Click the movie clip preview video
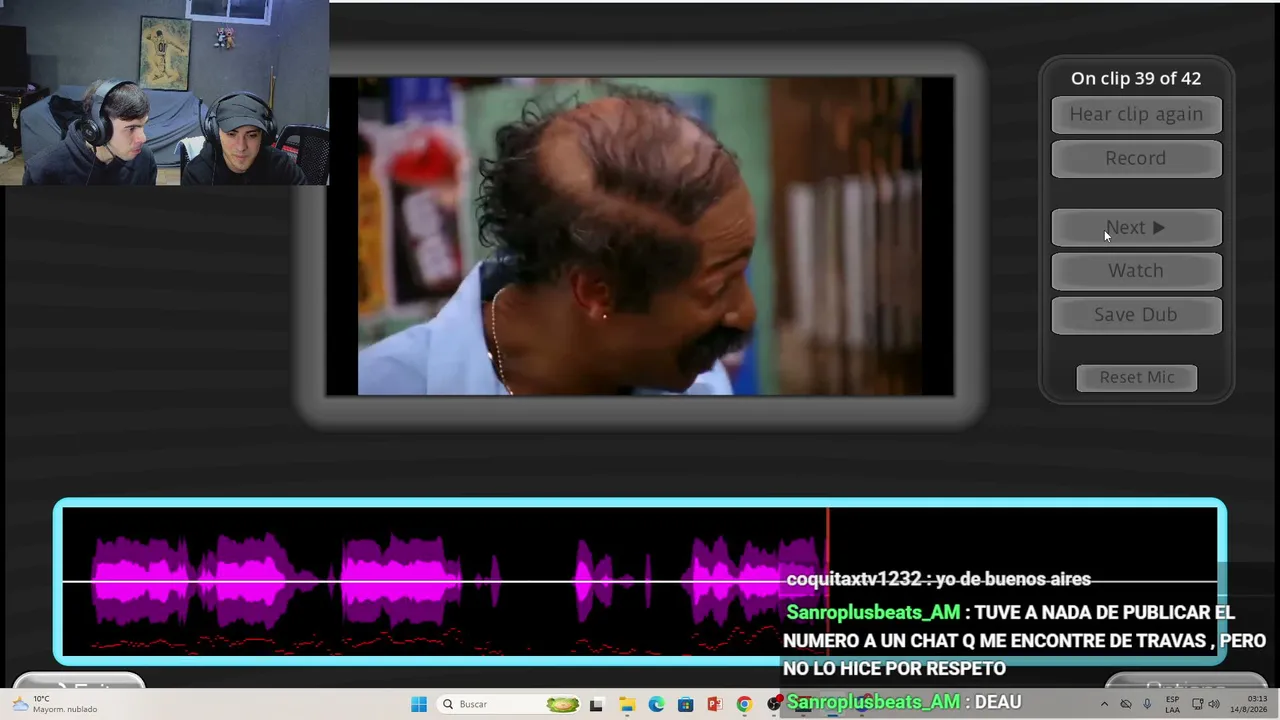1280x720 pixels. pos(640,236)
